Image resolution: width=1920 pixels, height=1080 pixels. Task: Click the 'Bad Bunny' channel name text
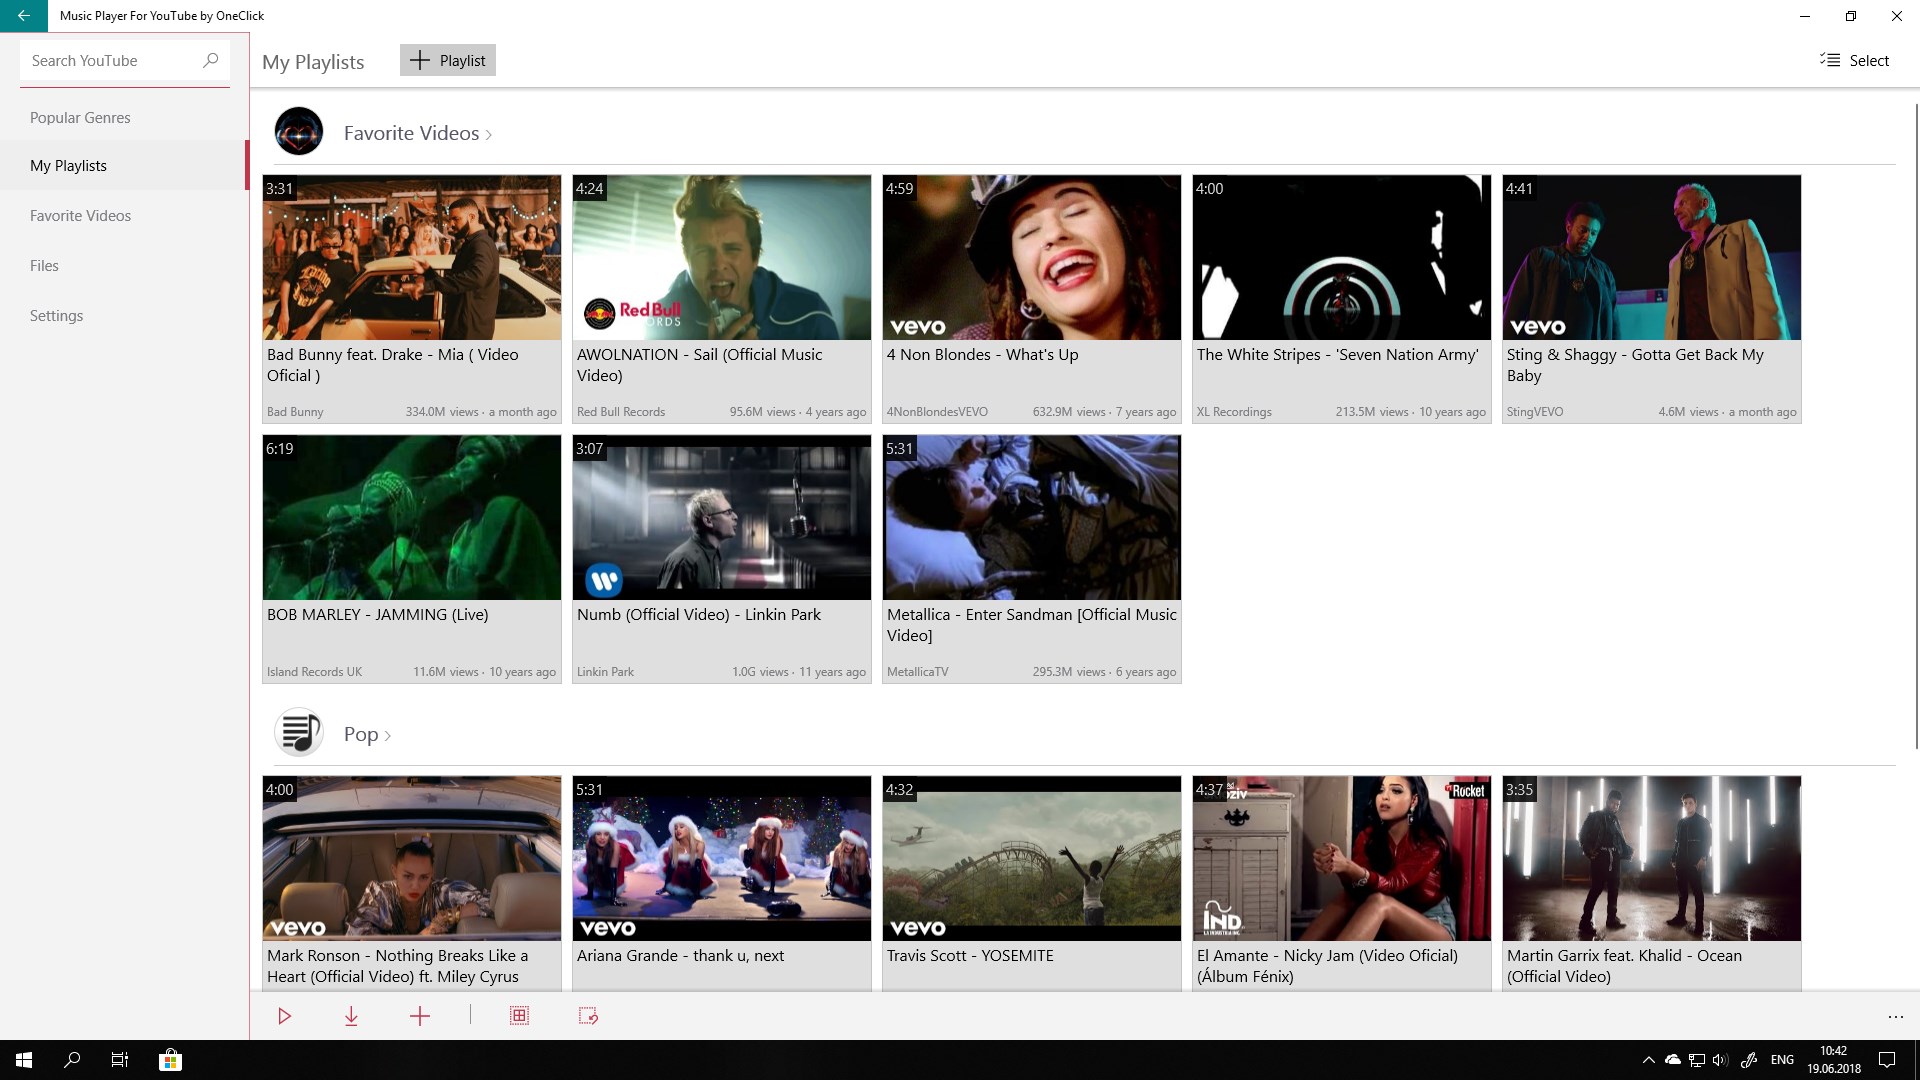click(295, 412)
